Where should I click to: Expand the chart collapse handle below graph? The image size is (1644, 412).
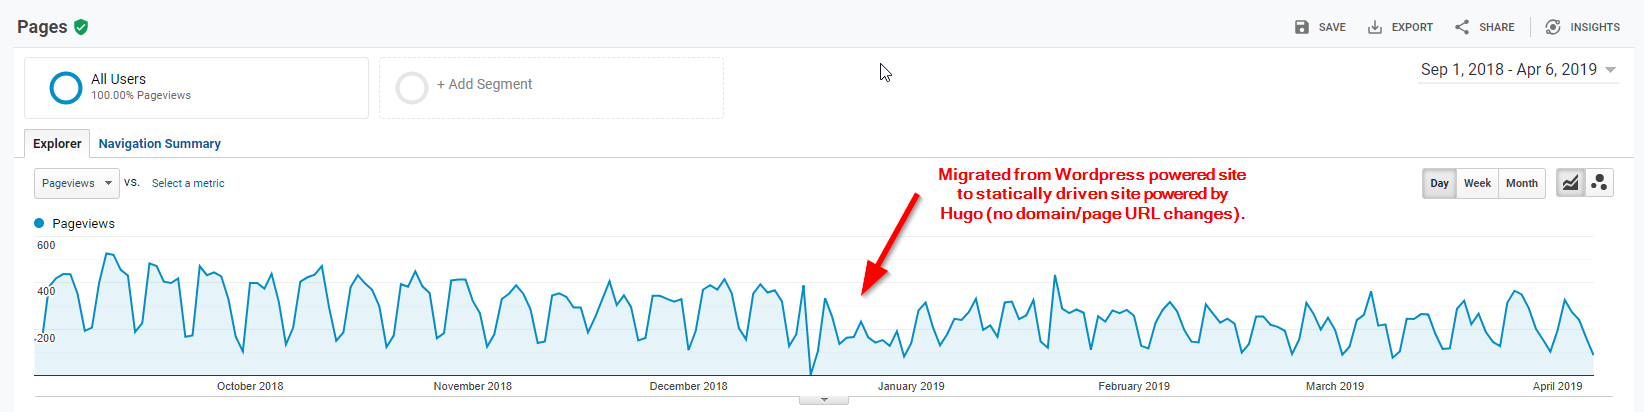coord(824,399)
